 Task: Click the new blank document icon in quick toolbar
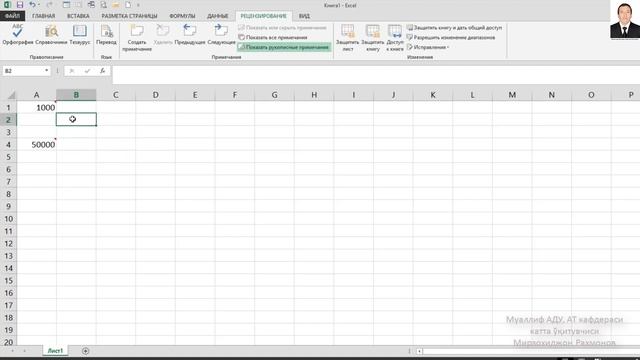tap(128, 5)
